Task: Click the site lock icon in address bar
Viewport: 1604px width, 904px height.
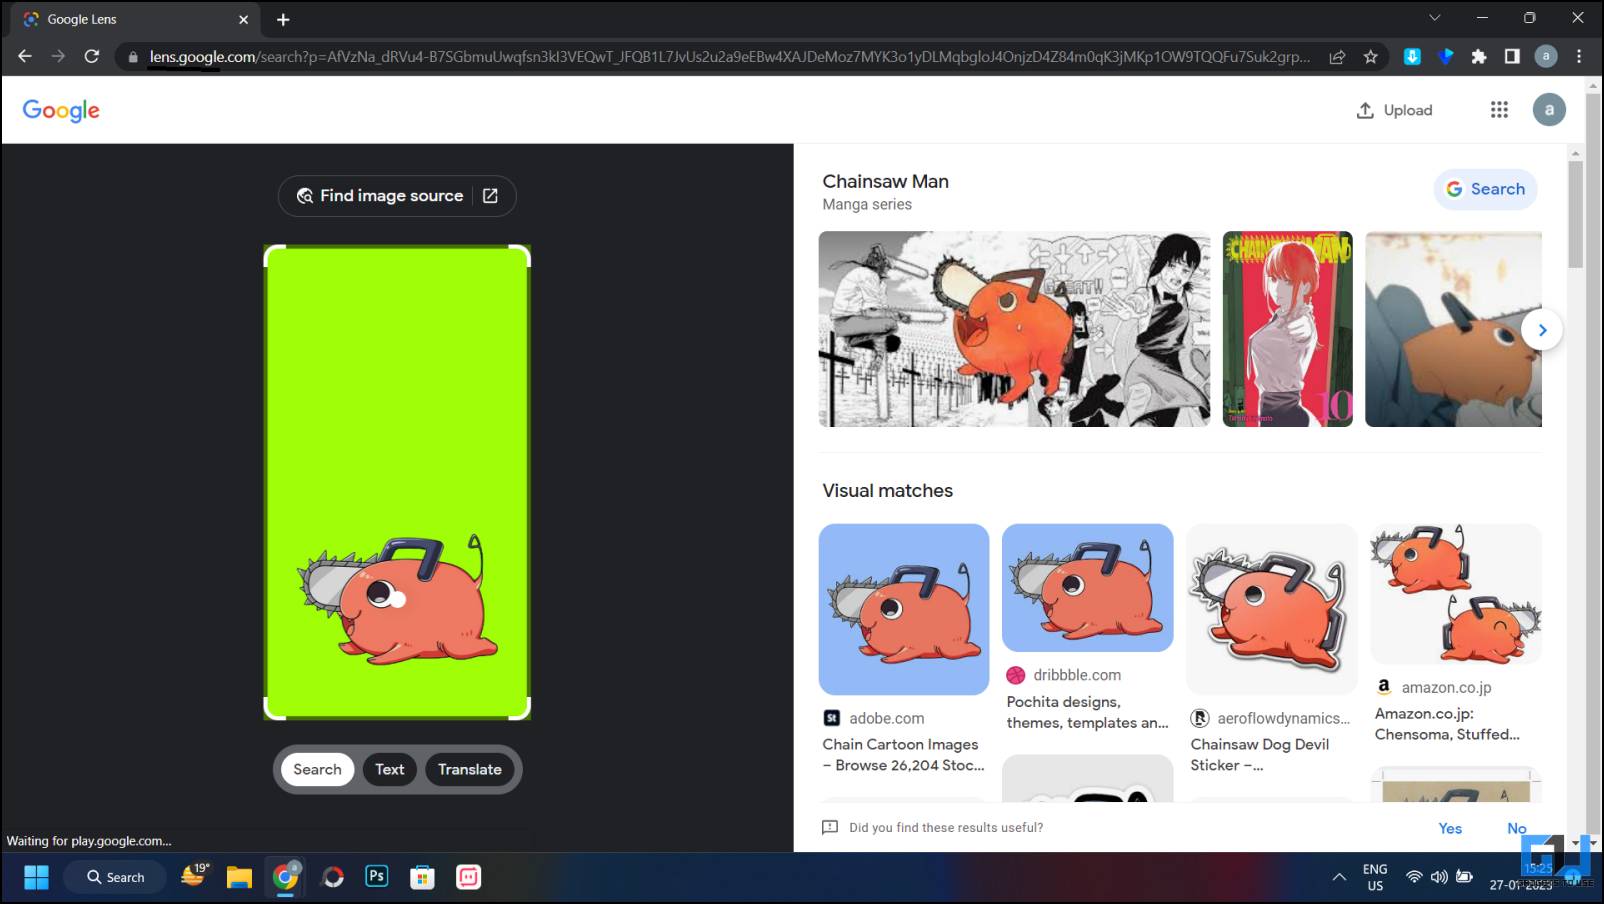Action: pos(132,57)
